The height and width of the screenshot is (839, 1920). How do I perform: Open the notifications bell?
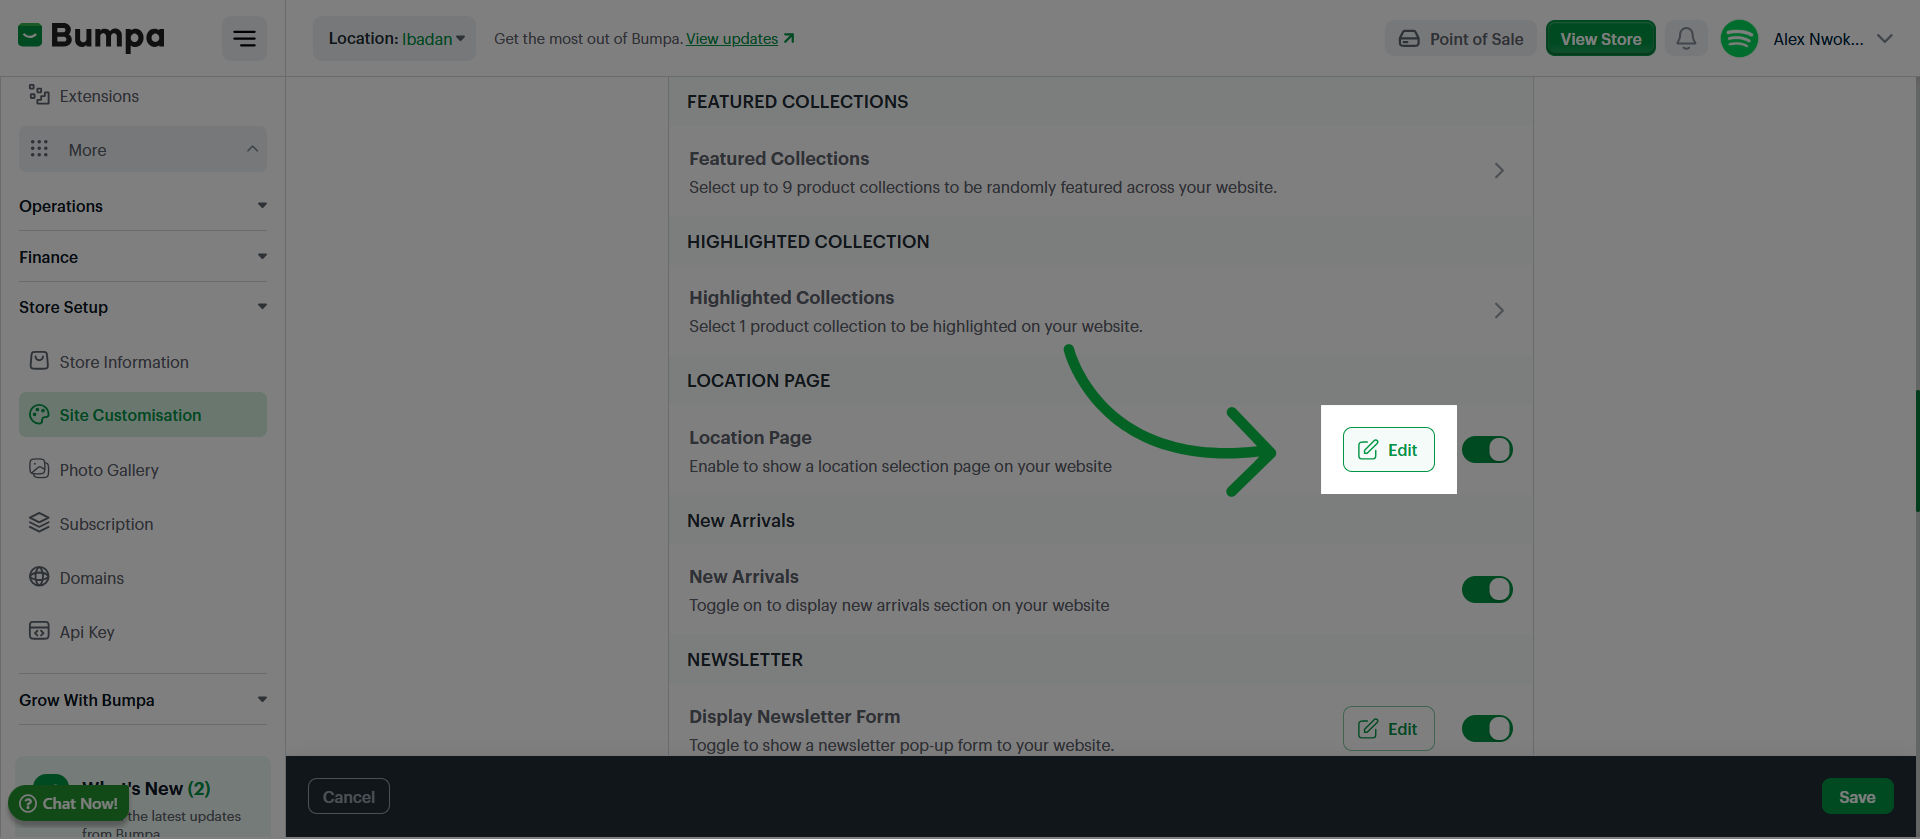(x=1686, y=39)
